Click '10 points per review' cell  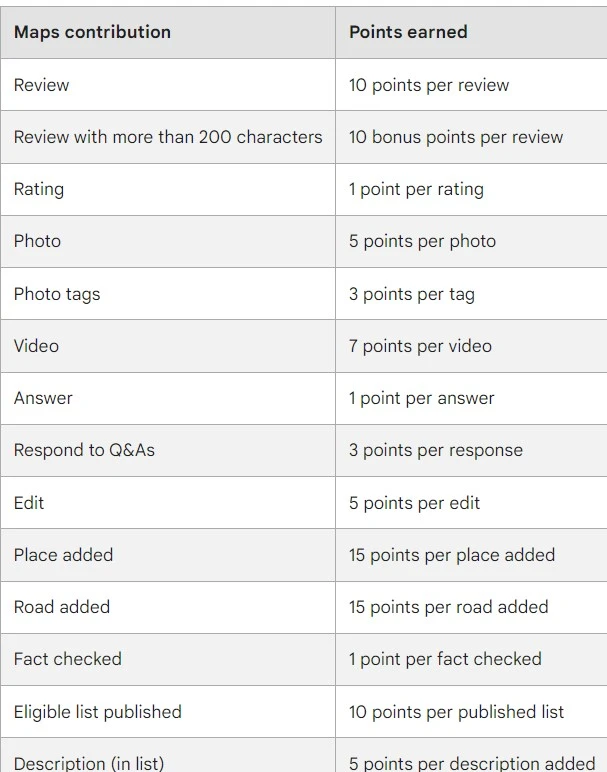[471, 85]
